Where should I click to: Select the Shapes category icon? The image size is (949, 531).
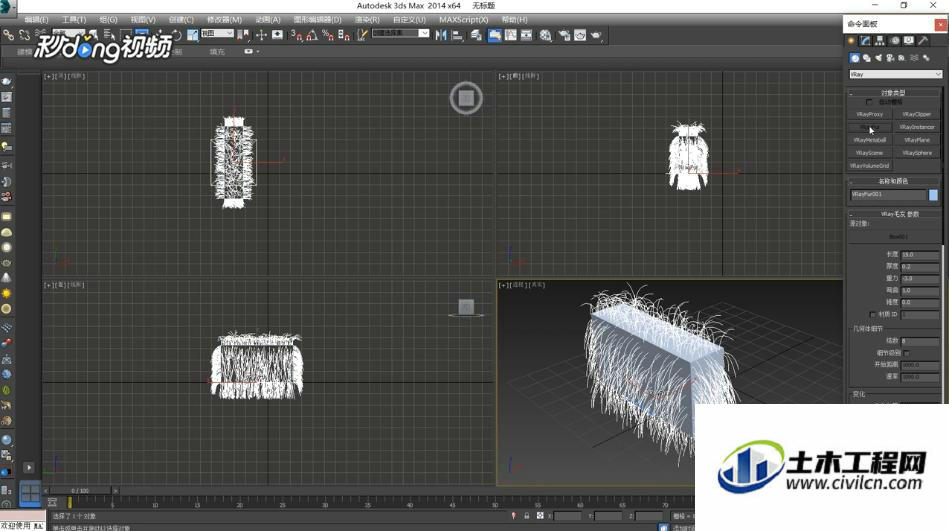(x=867, y=58)
